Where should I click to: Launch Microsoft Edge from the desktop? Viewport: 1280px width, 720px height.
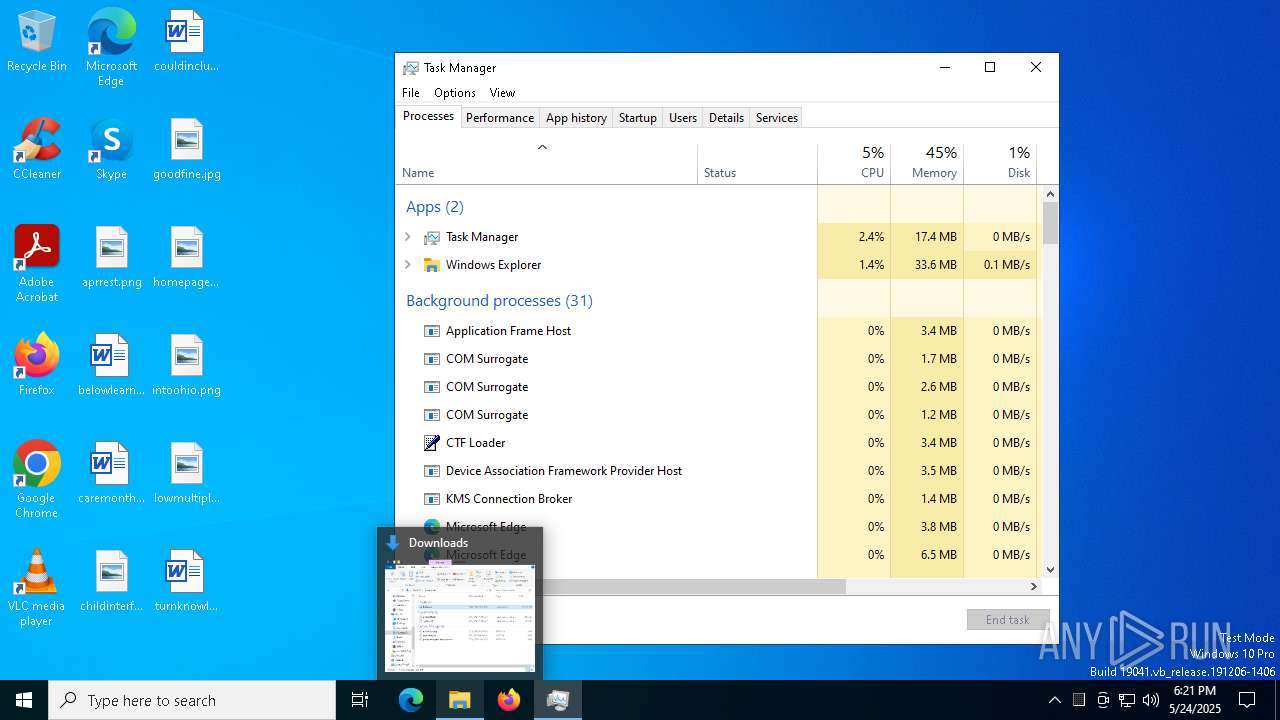pos(111,48)
